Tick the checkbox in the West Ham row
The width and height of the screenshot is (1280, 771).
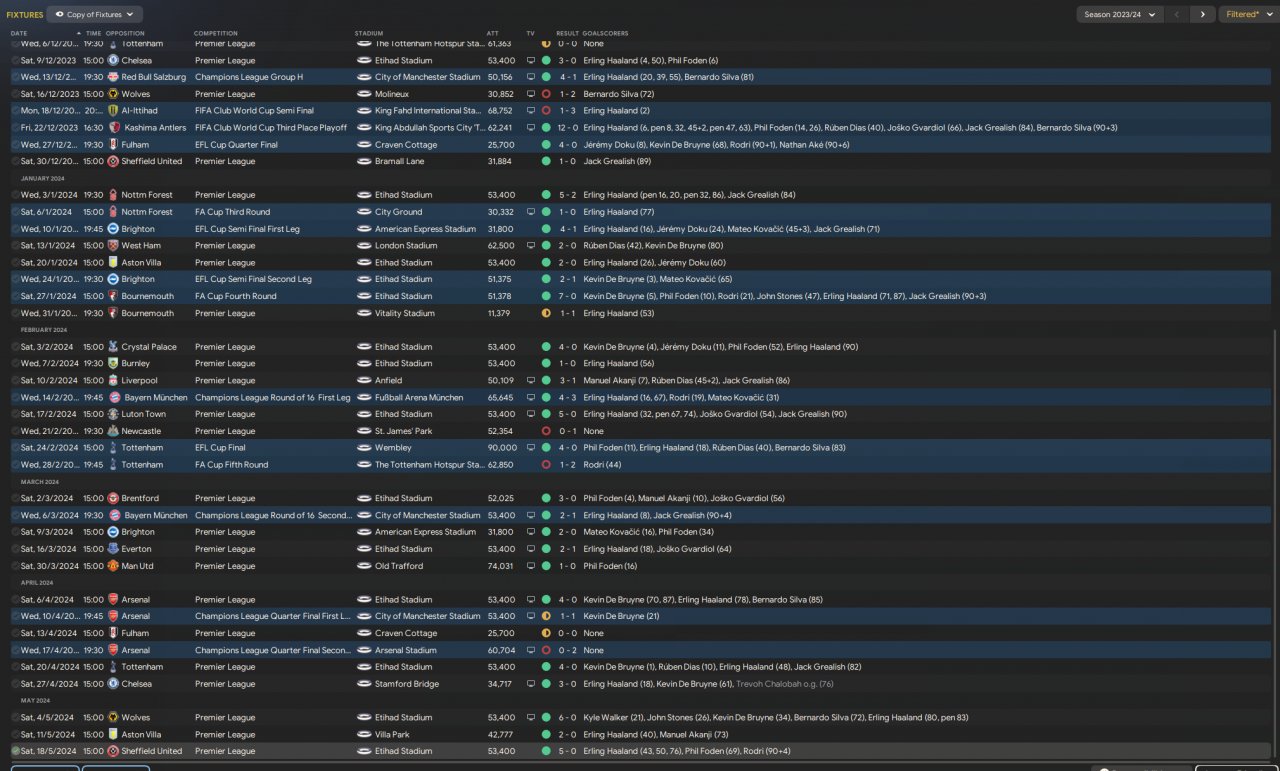16,246
